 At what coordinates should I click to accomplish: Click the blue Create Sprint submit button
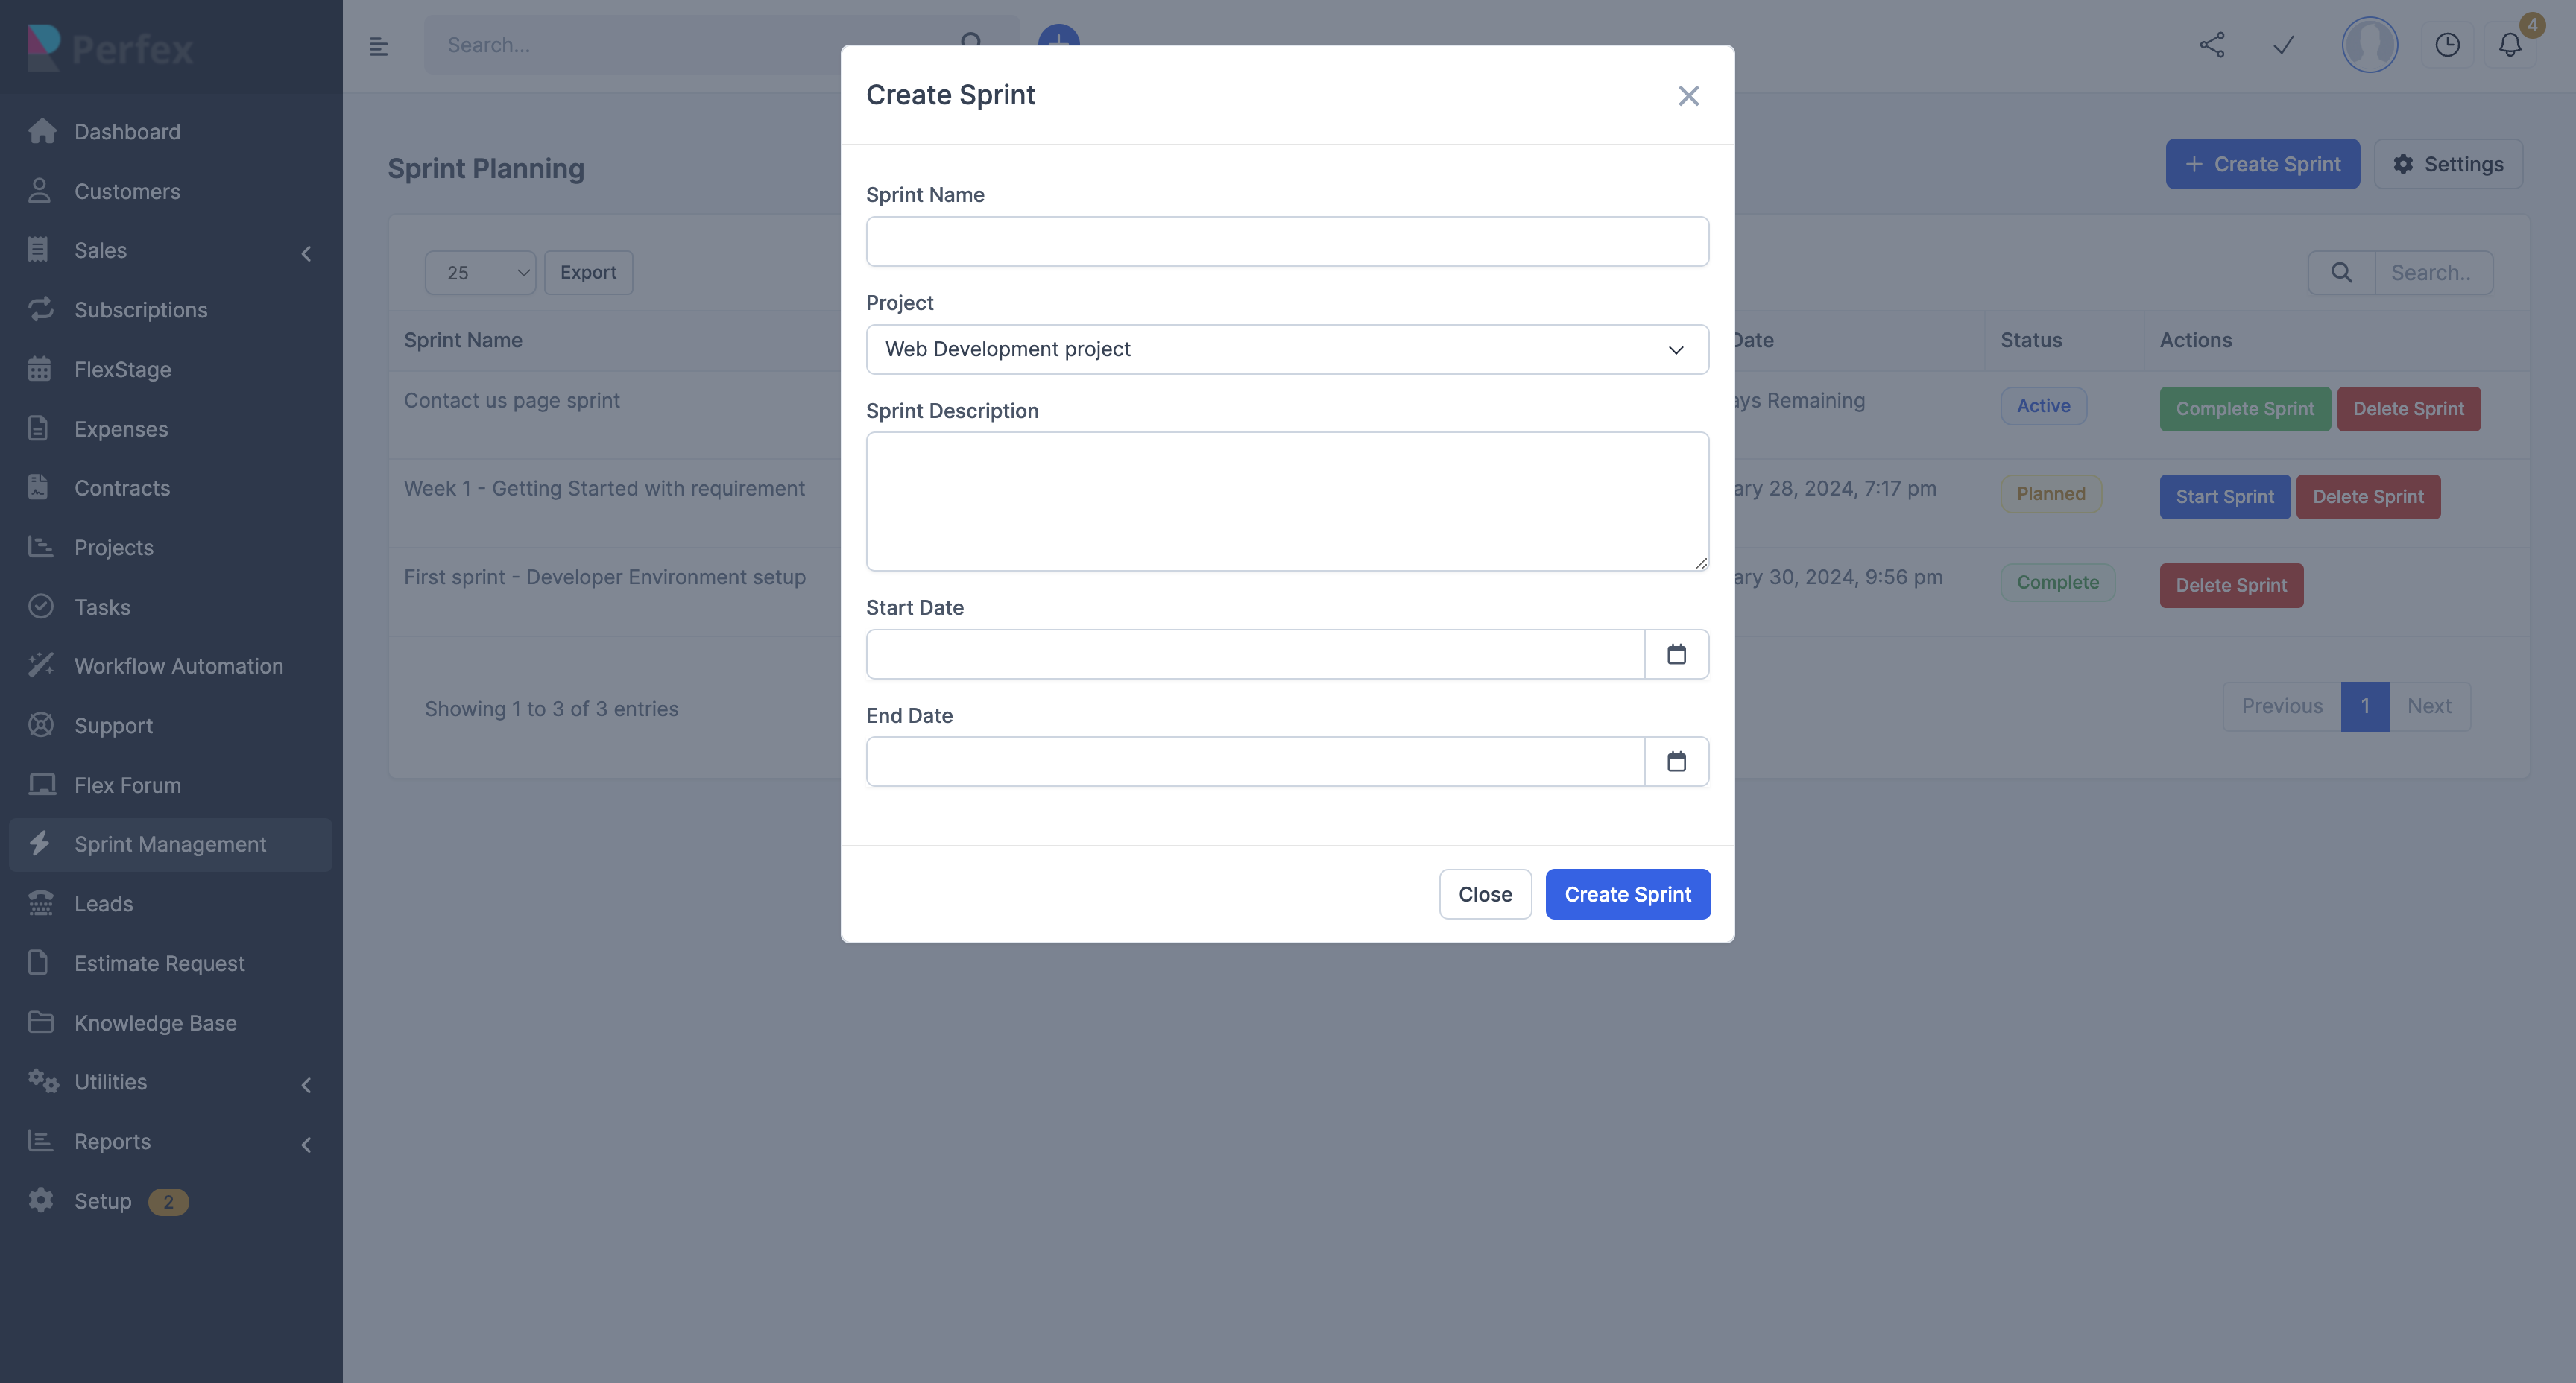(1627, 894)
